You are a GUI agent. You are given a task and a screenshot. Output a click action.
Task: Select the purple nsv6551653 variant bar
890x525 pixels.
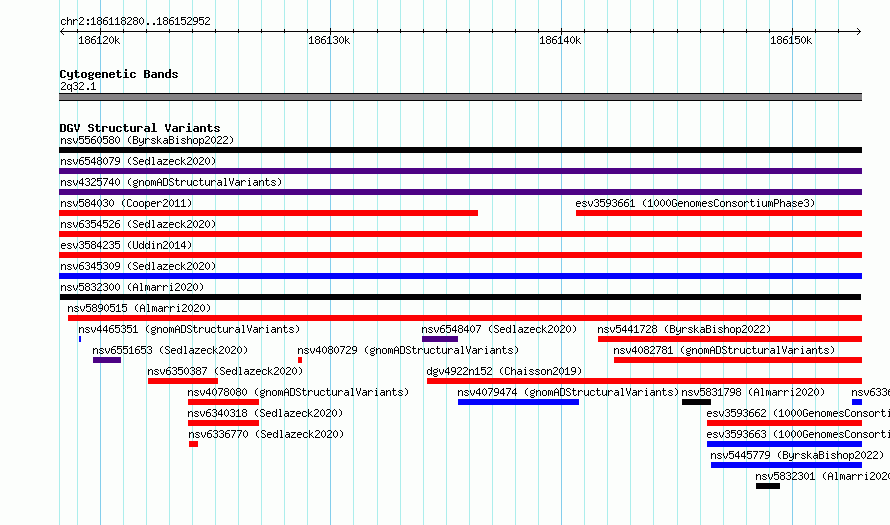pos(107,360)
